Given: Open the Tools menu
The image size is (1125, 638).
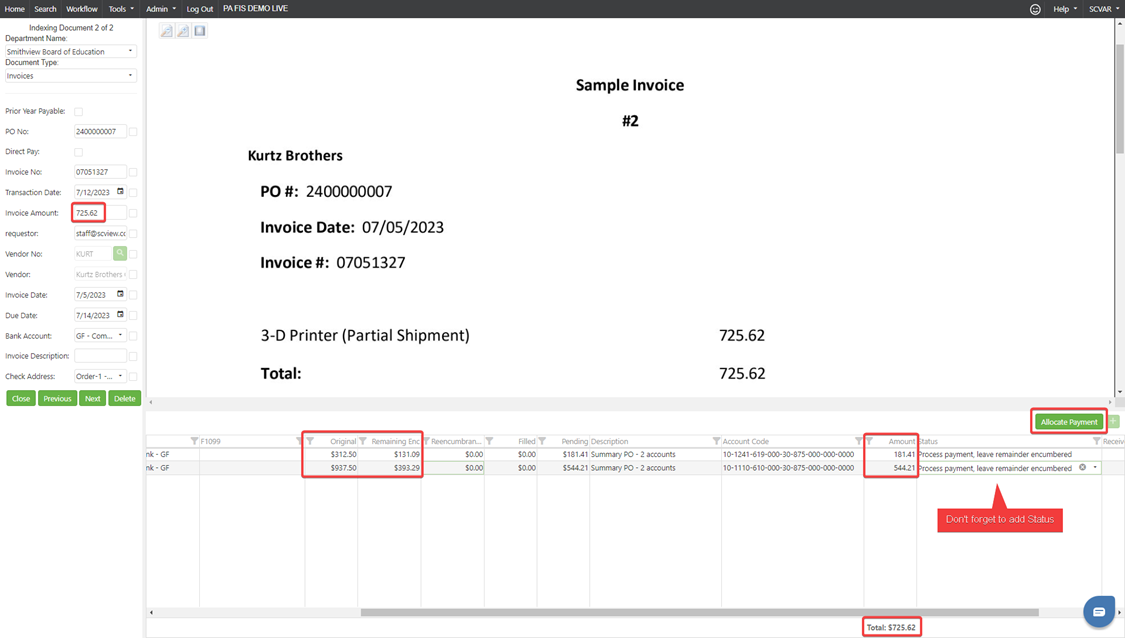Looking at the screenshot, I should 120,9.
